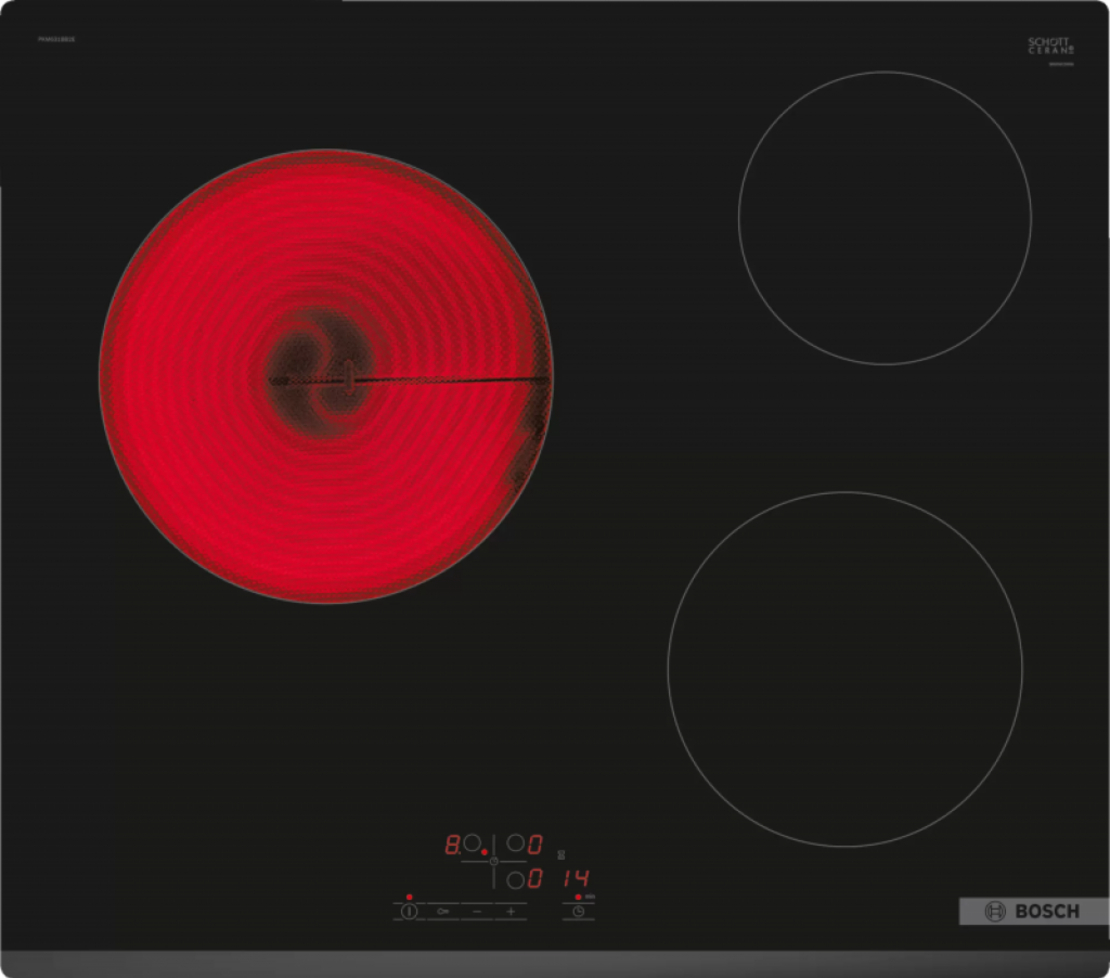The width and height of the screenshot is (1110, 978).
Task: Select the upper right zone selector circle
Action: coord(515,844)
